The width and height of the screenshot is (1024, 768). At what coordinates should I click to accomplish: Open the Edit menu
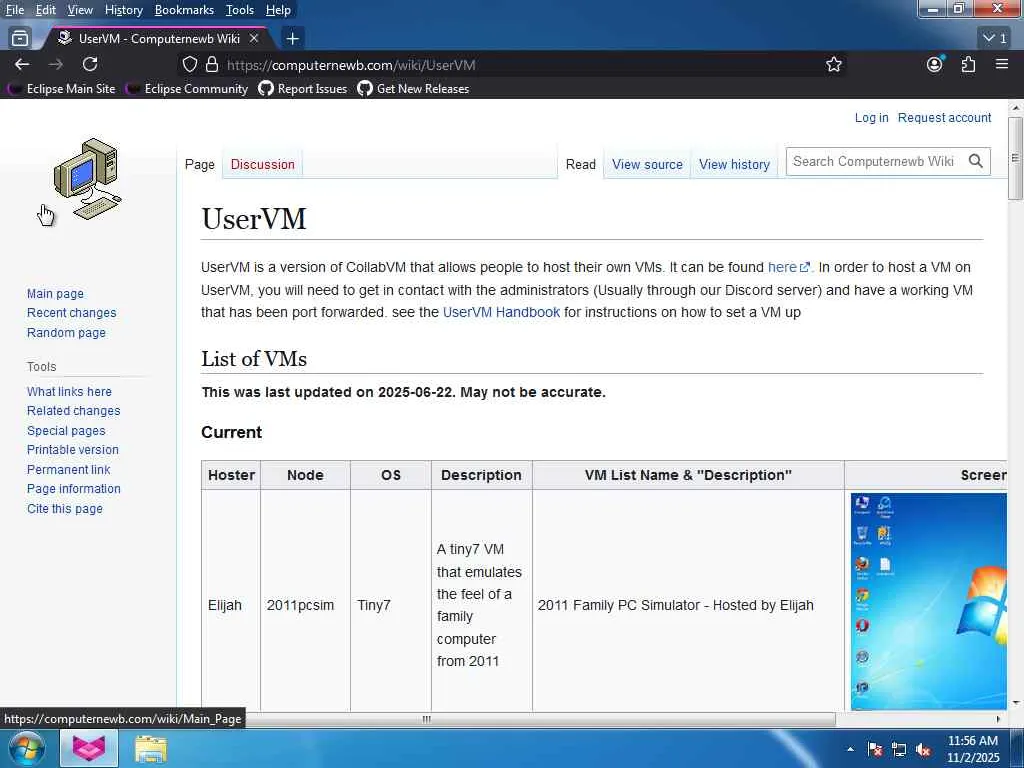pos(45,10)
